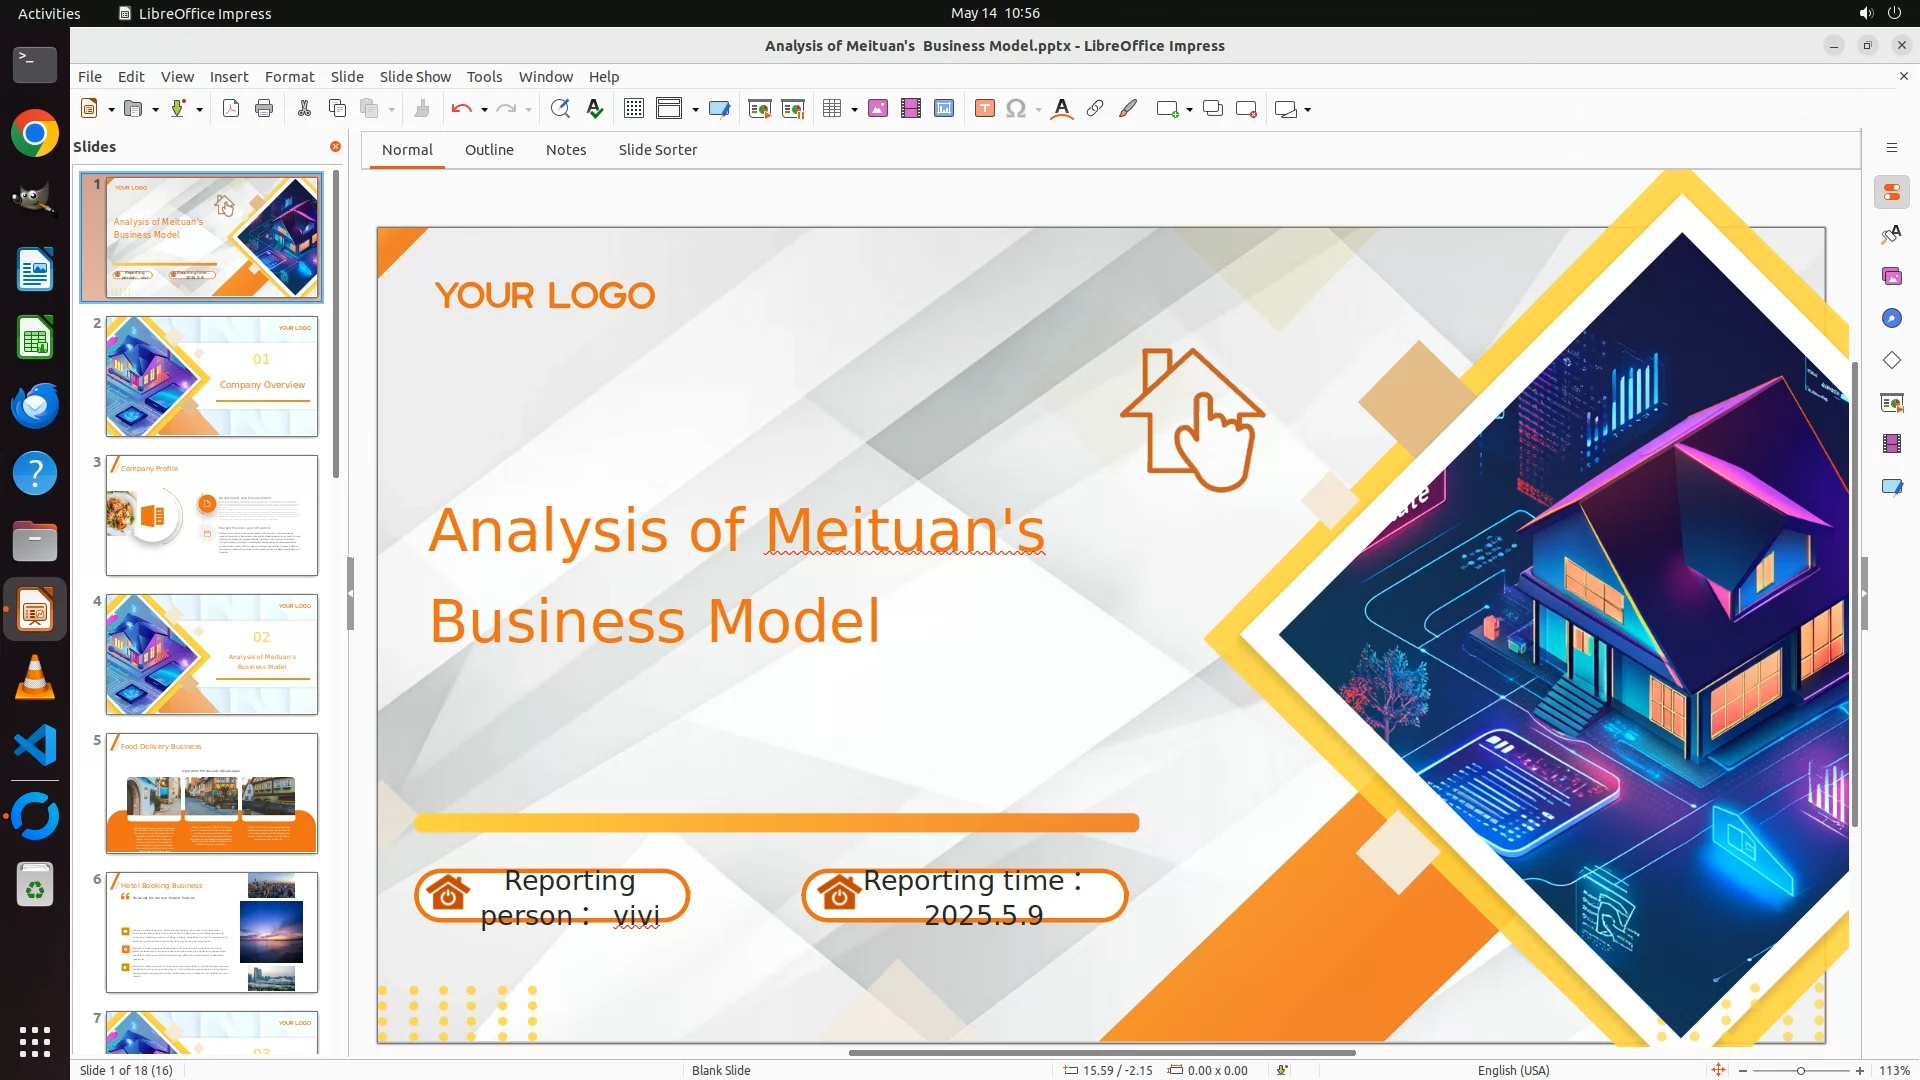Image resolution: width=1920 pixels, height=1080 pixels.
Task: Toggle the Display Grid button
Action: point(633,109)
